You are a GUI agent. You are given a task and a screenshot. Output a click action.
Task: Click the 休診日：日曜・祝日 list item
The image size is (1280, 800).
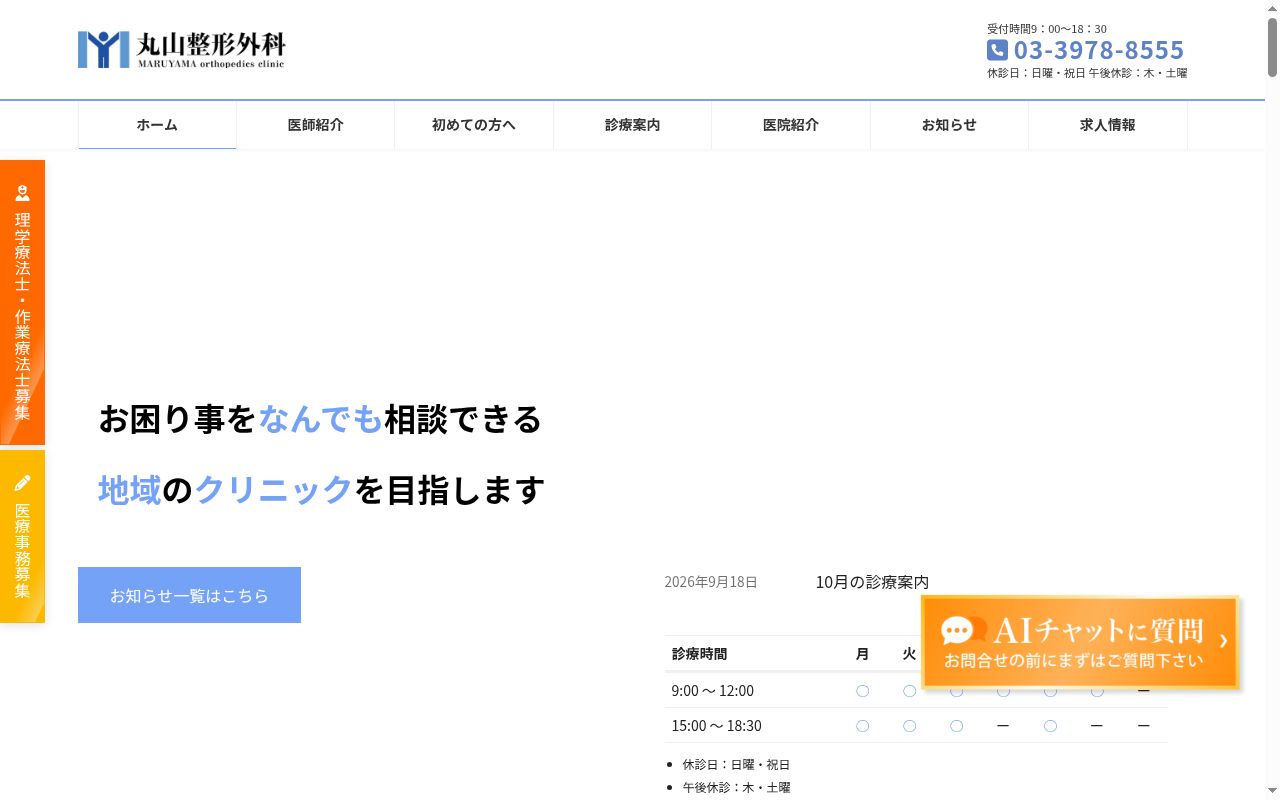coord(736,765)
